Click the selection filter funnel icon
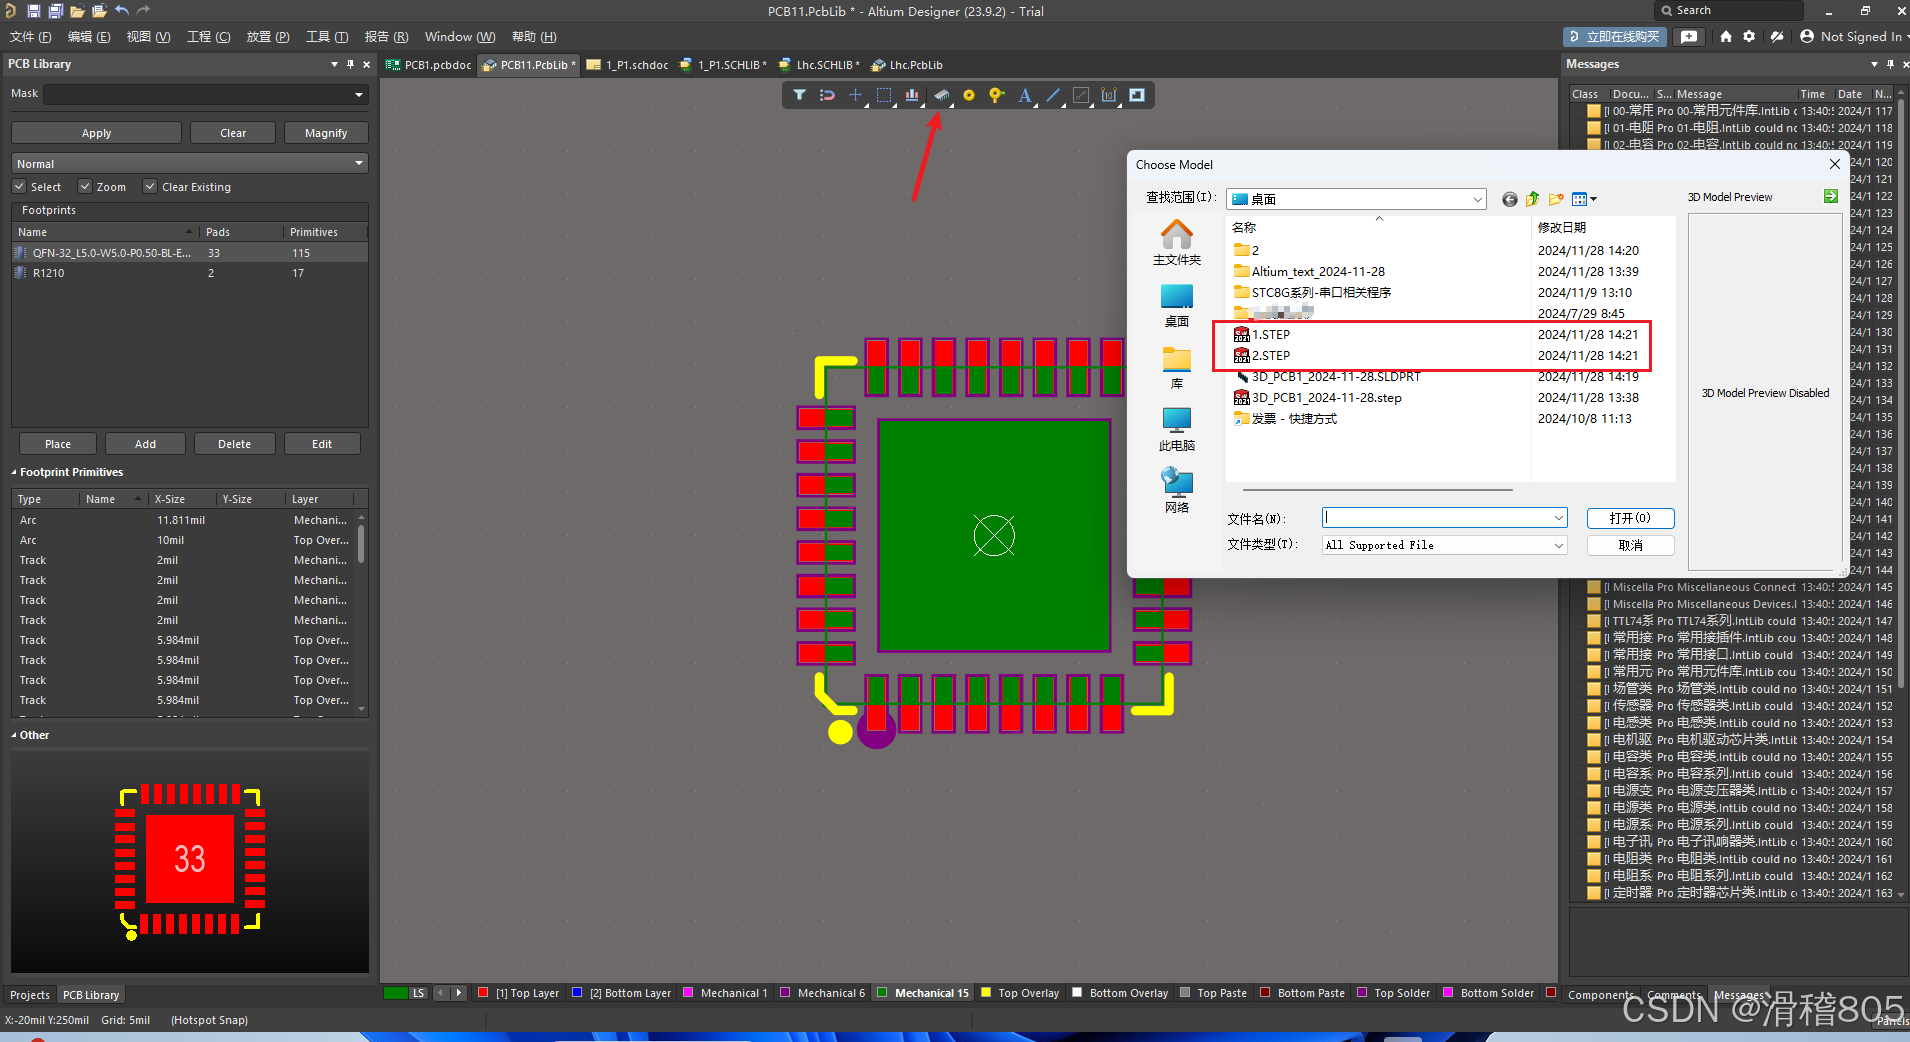 point(799,95)
